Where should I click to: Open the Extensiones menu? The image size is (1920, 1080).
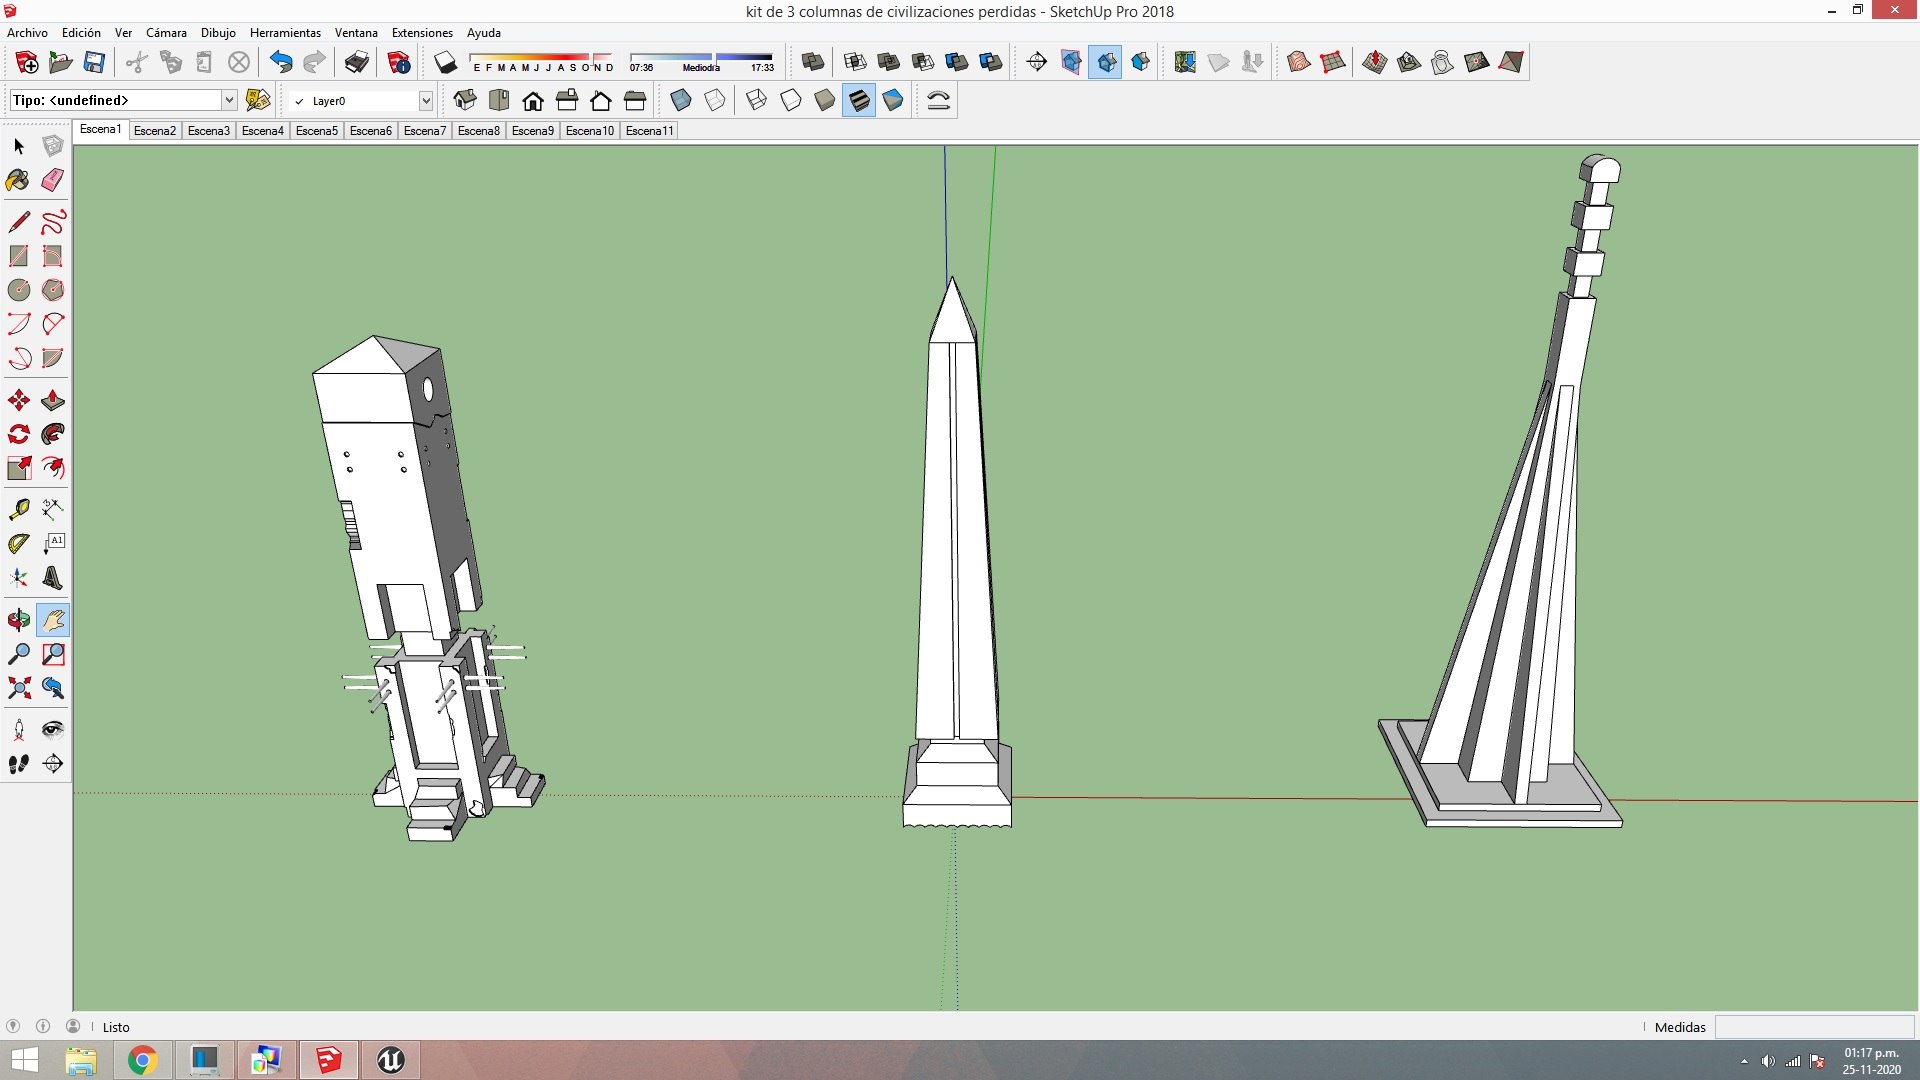[422, 33]
